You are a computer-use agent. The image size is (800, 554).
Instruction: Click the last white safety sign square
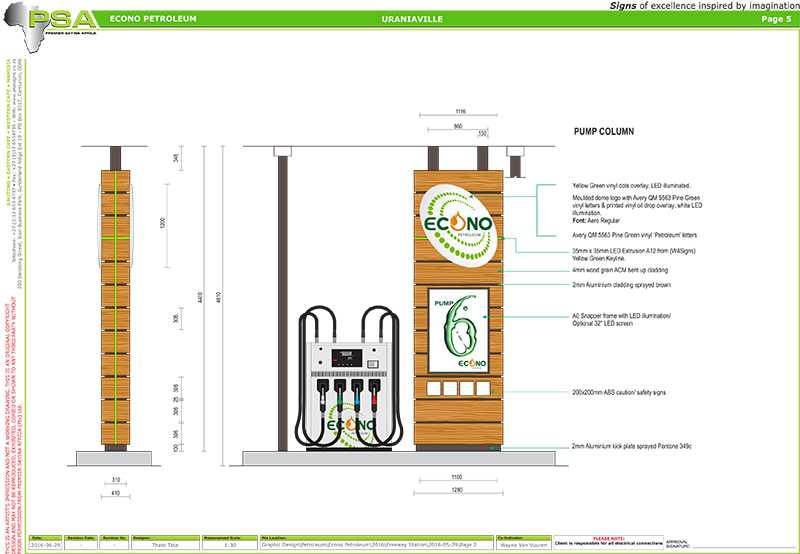click(483, 388)
